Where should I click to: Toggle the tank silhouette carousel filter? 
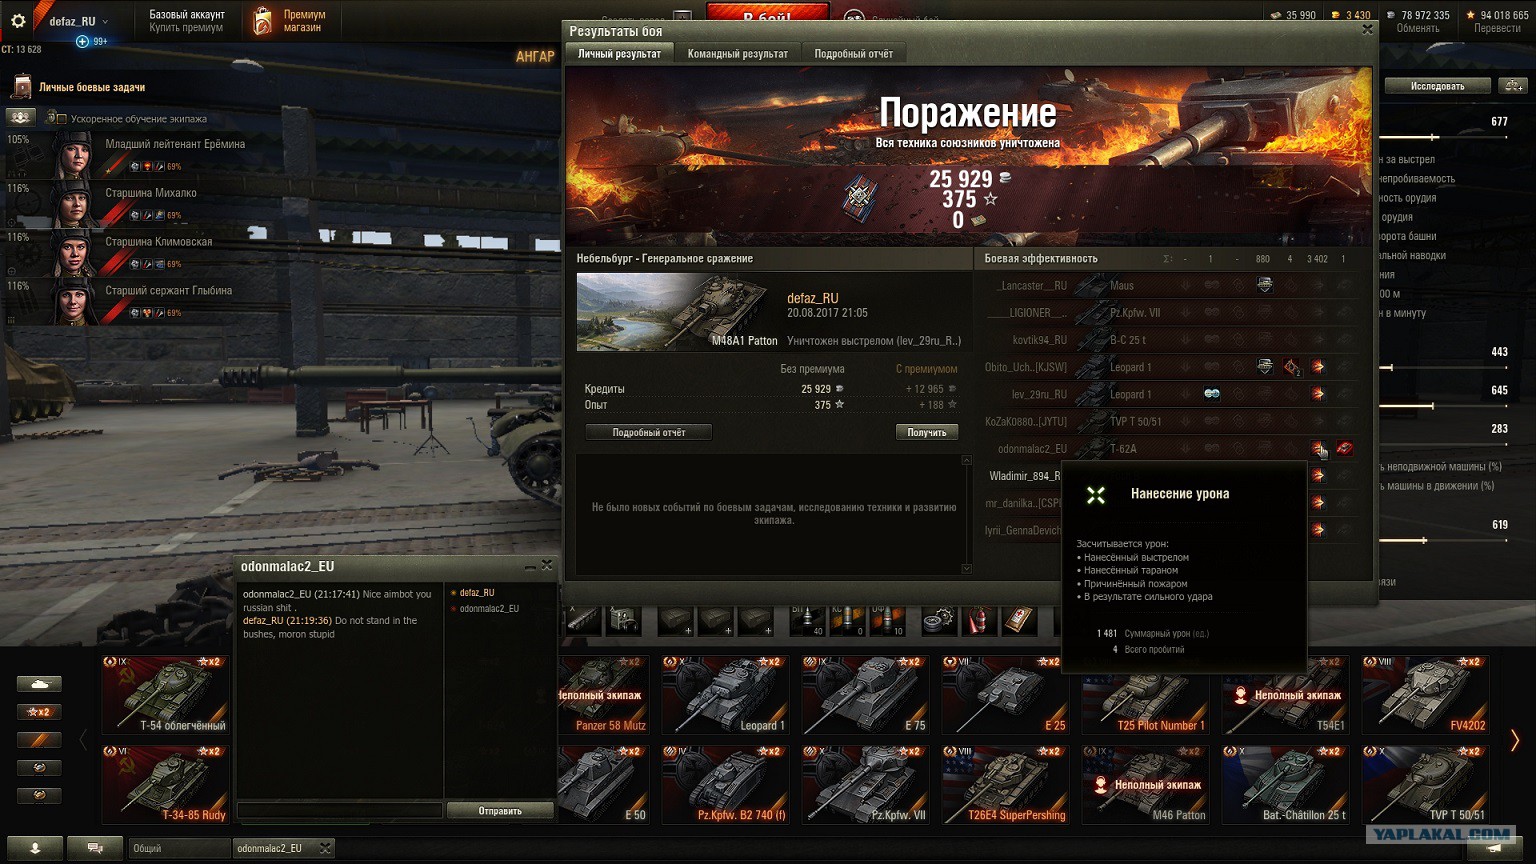point(39,684)
